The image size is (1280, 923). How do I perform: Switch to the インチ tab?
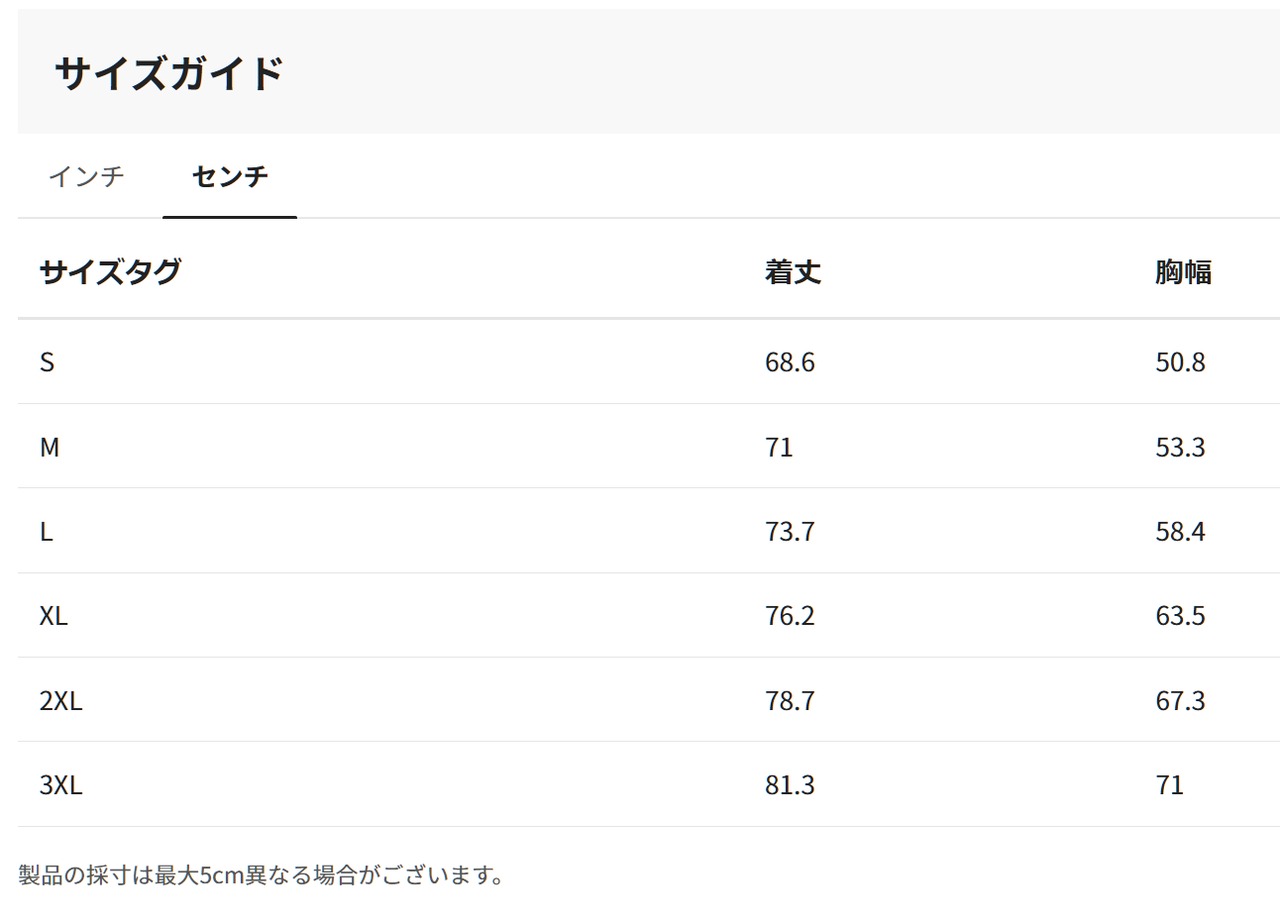coord(87,177)
